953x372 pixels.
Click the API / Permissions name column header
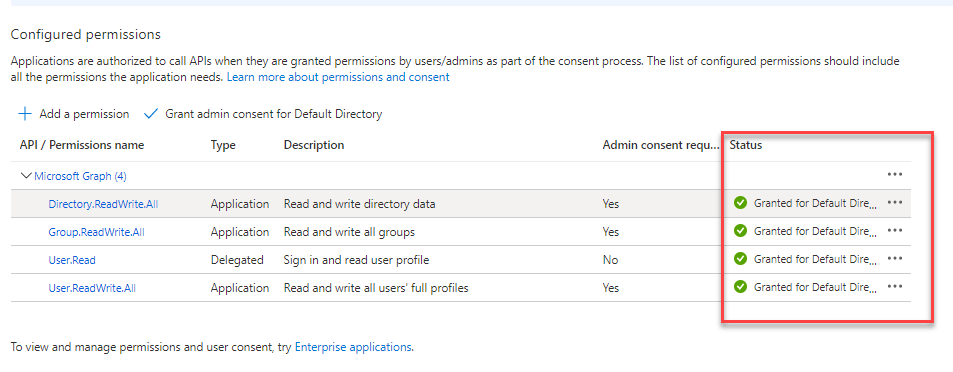82,145
